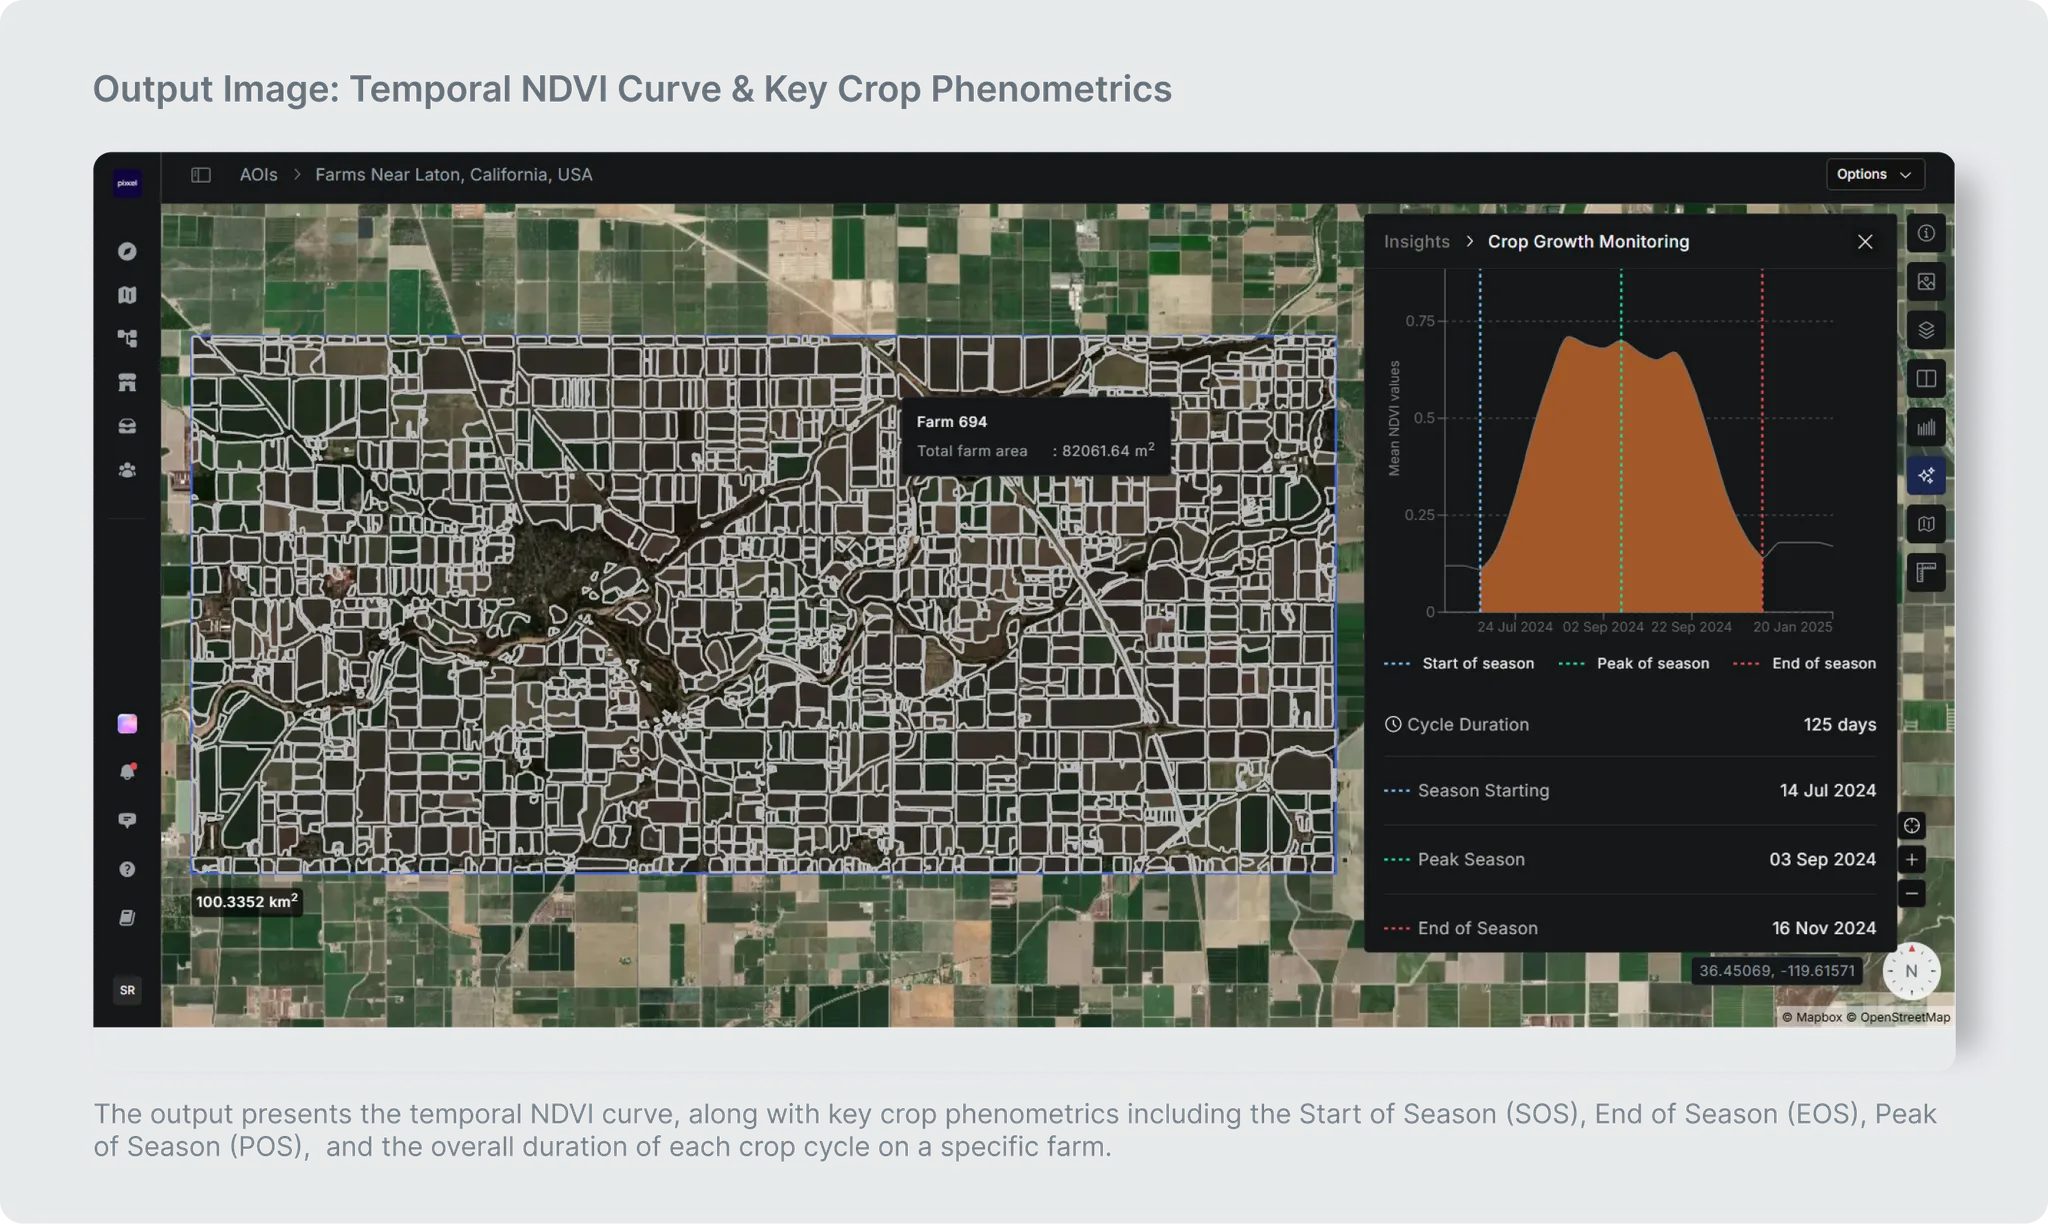Click the pixxel logo in the sidebar
Viewport: 2048px width, 1224px height.
click(x=127, y=183)
